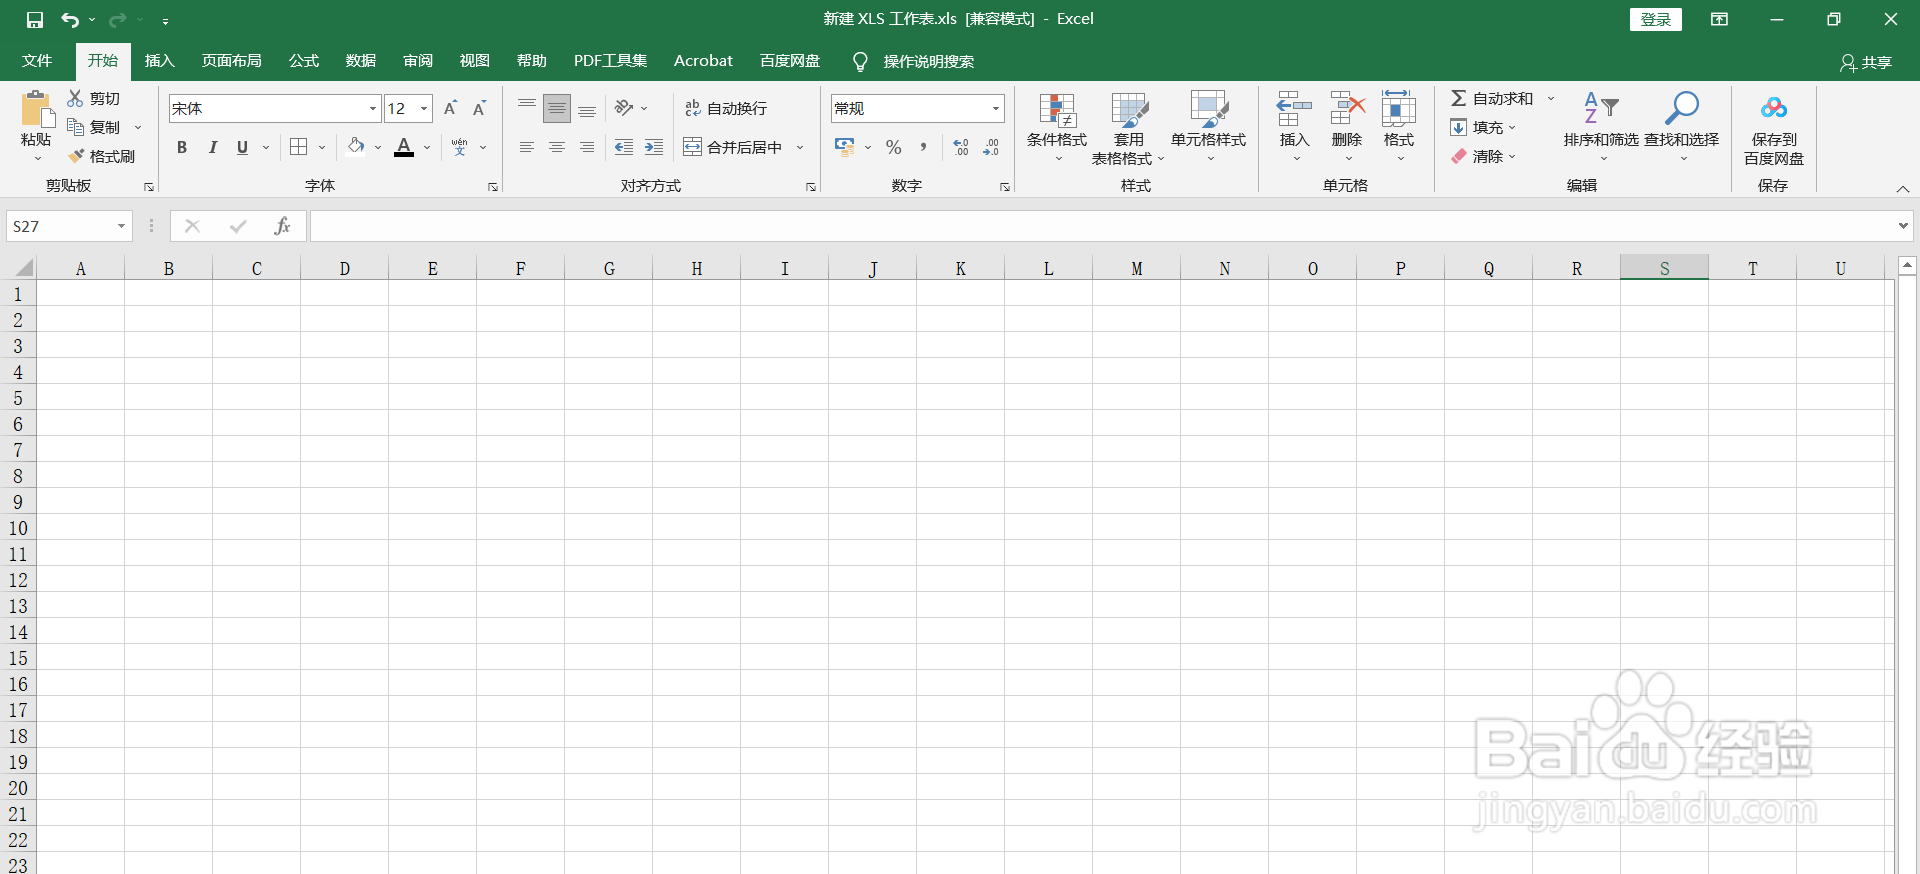
Task: Apply percent style to cells
Action: click(x=893, y=147)
